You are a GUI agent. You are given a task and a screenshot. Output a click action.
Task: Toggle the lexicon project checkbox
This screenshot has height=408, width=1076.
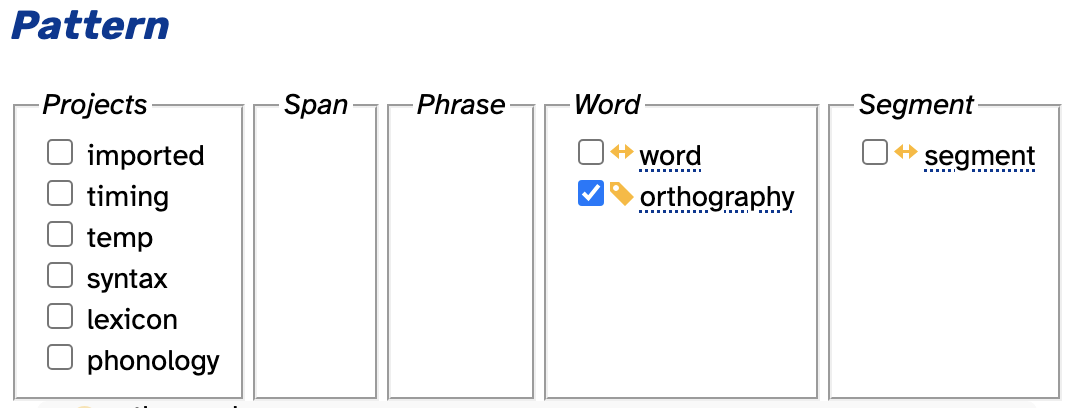point(60,317)
